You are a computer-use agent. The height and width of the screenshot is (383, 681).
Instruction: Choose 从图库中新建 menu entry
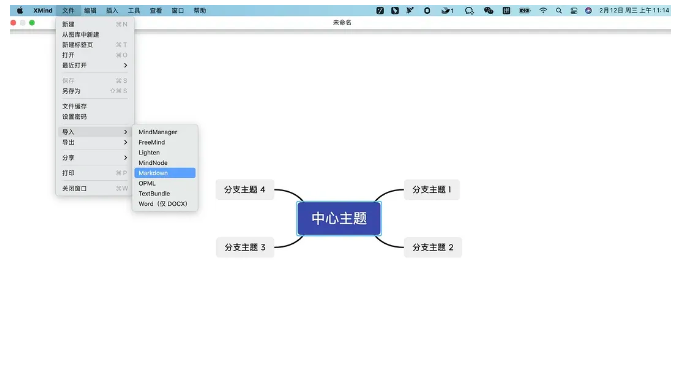95,34
